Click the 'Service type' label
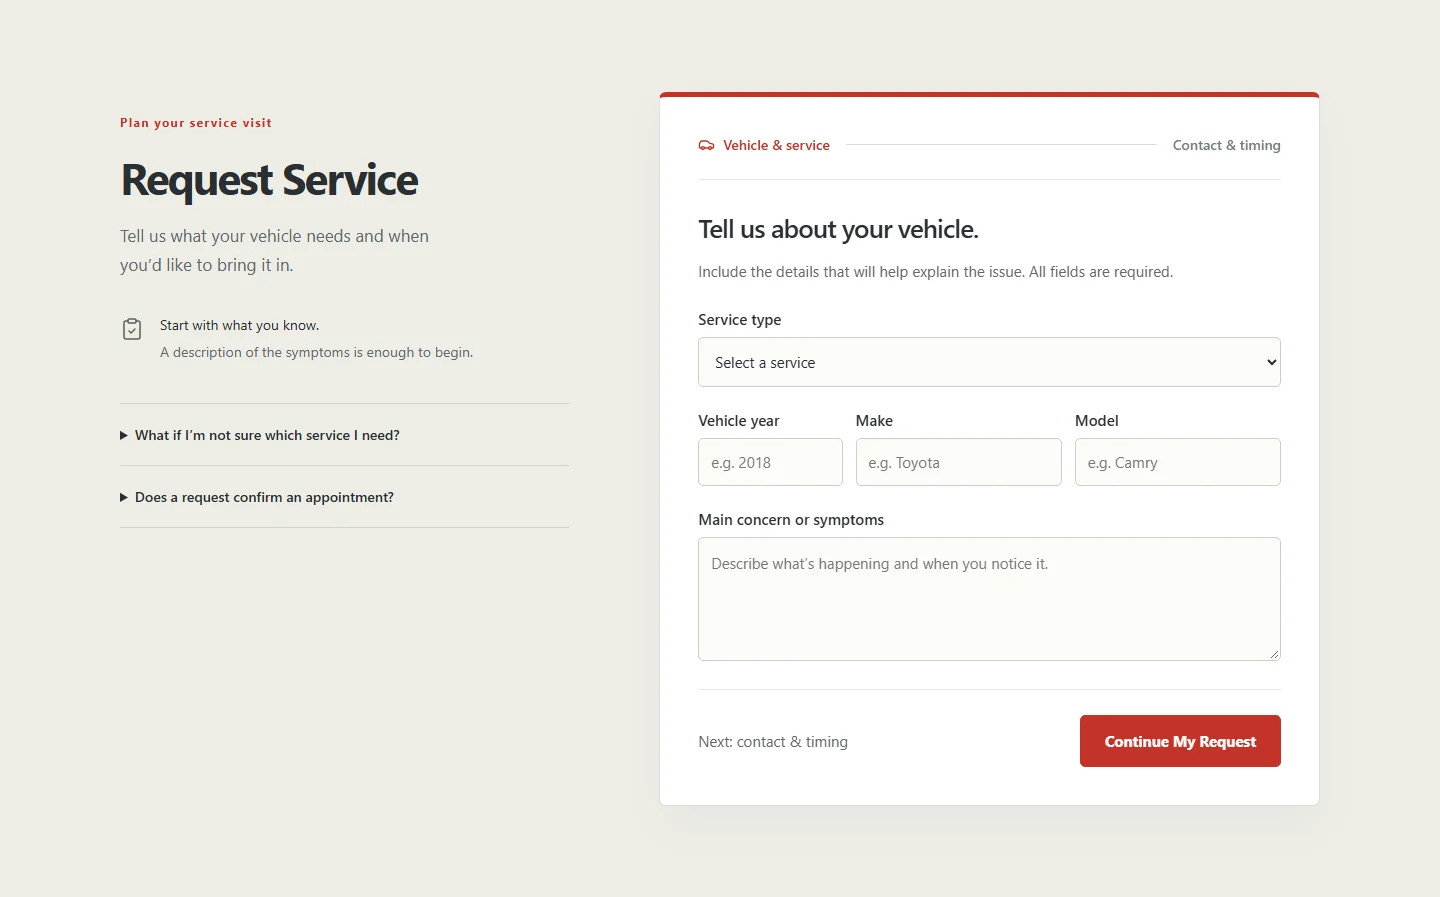The width and height of the screenshot is (1440, 897). coord(739,320)
